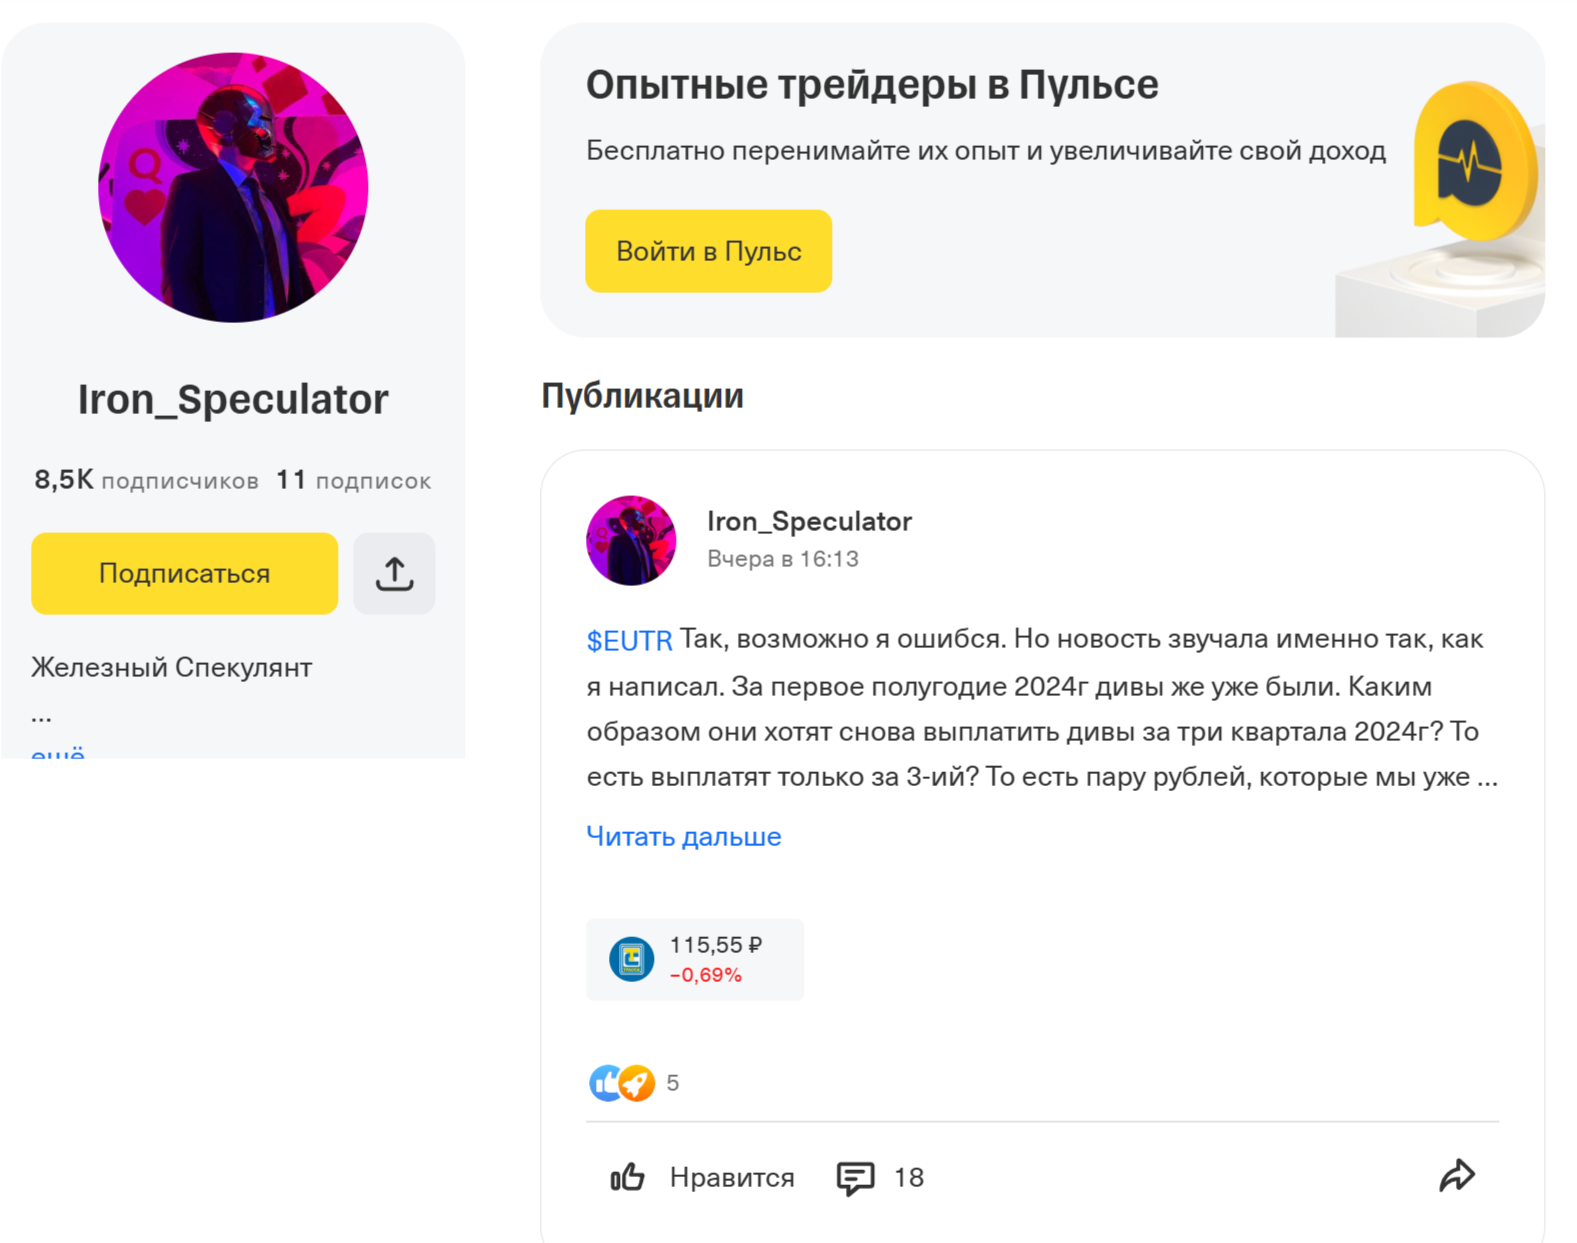1577x1243 pixels.
Task: Open the 11 подписок list
Action: click(x=353, y=481)
